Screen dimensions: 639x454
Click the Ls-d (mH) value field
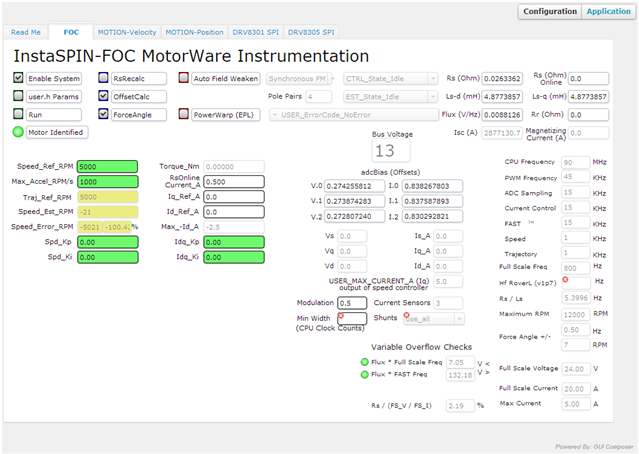pyautogui.click(x=502, y=97)
